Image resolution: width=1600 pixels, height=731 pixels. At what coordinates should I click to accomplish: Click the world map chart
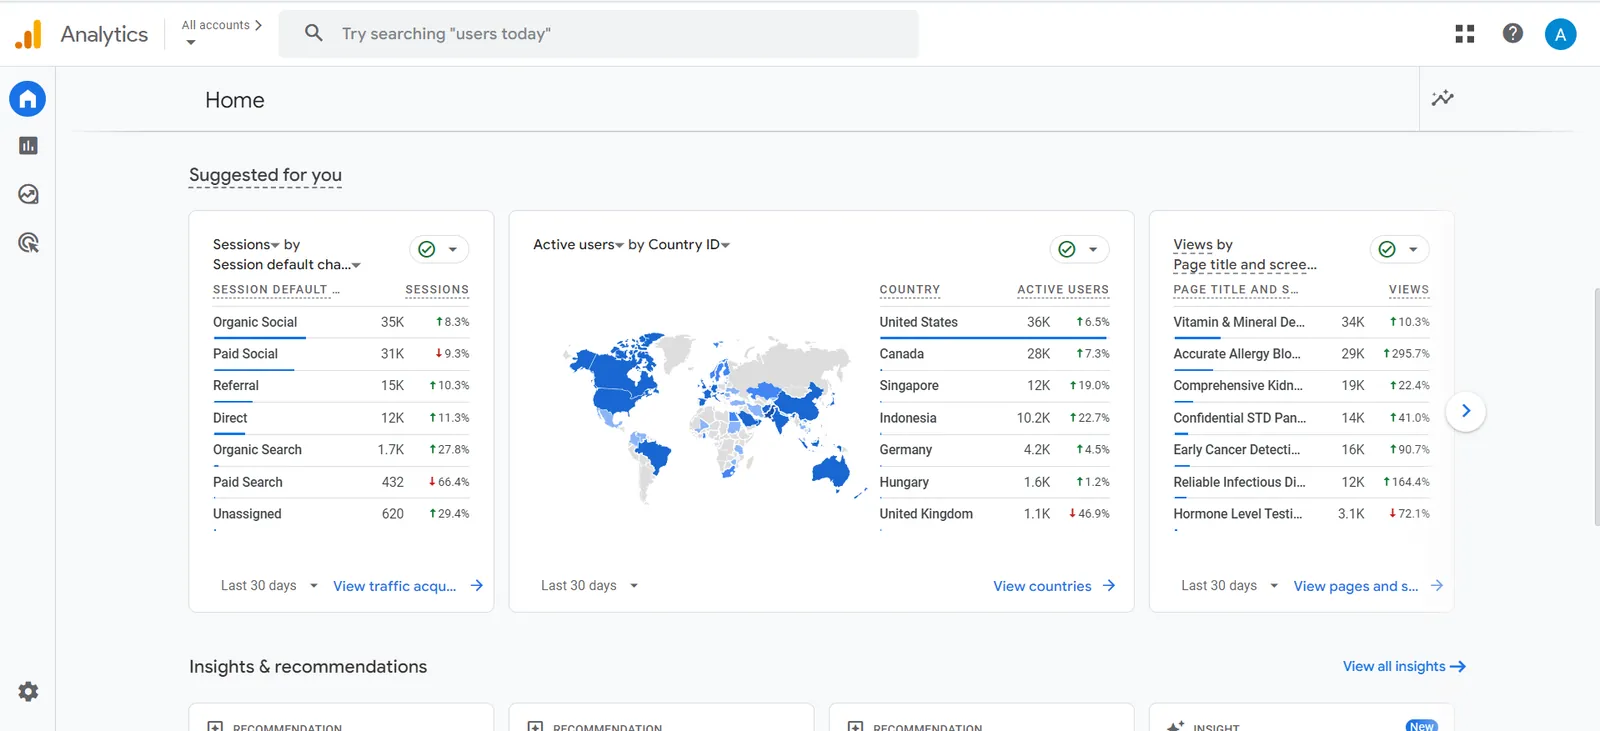(x=713, y=418)
